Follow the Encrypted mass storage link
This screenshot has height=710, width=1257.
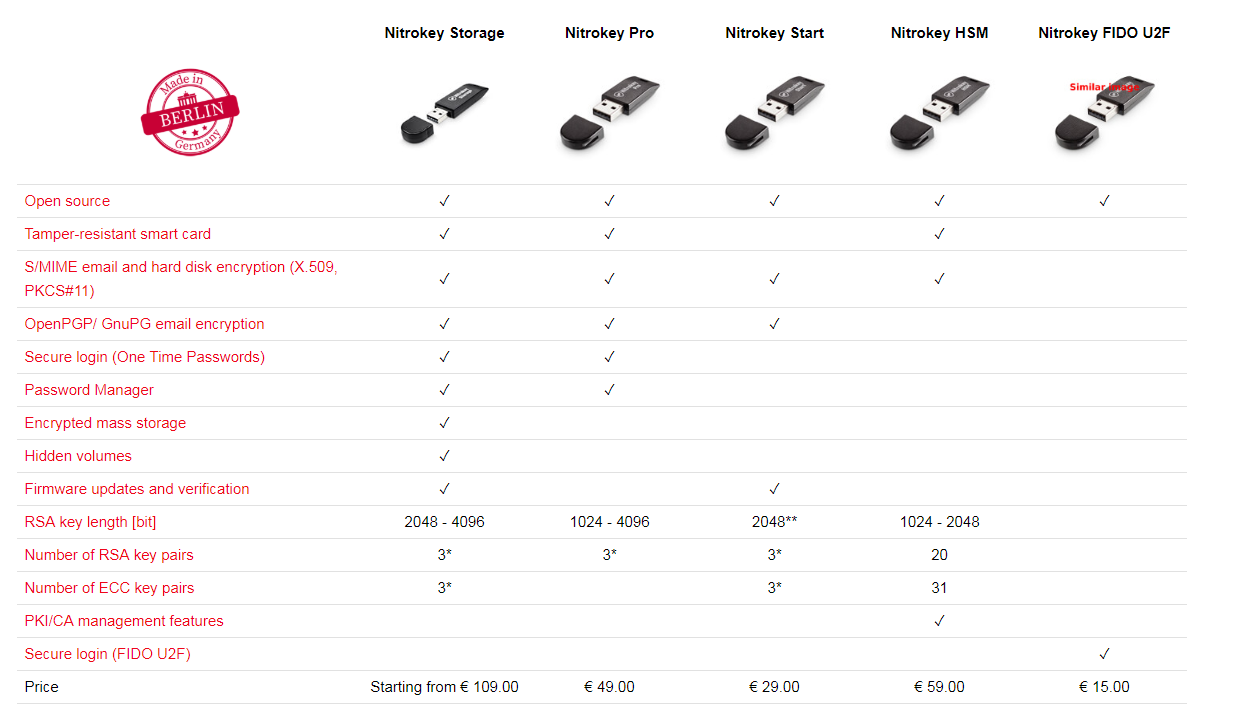(105, 423)
